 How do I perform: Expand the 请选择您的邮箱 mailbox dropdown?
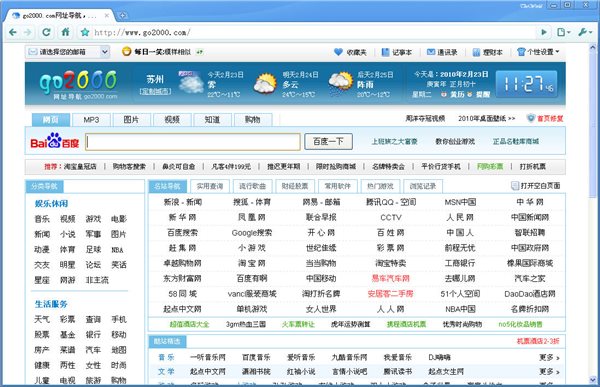click(104, 52)
